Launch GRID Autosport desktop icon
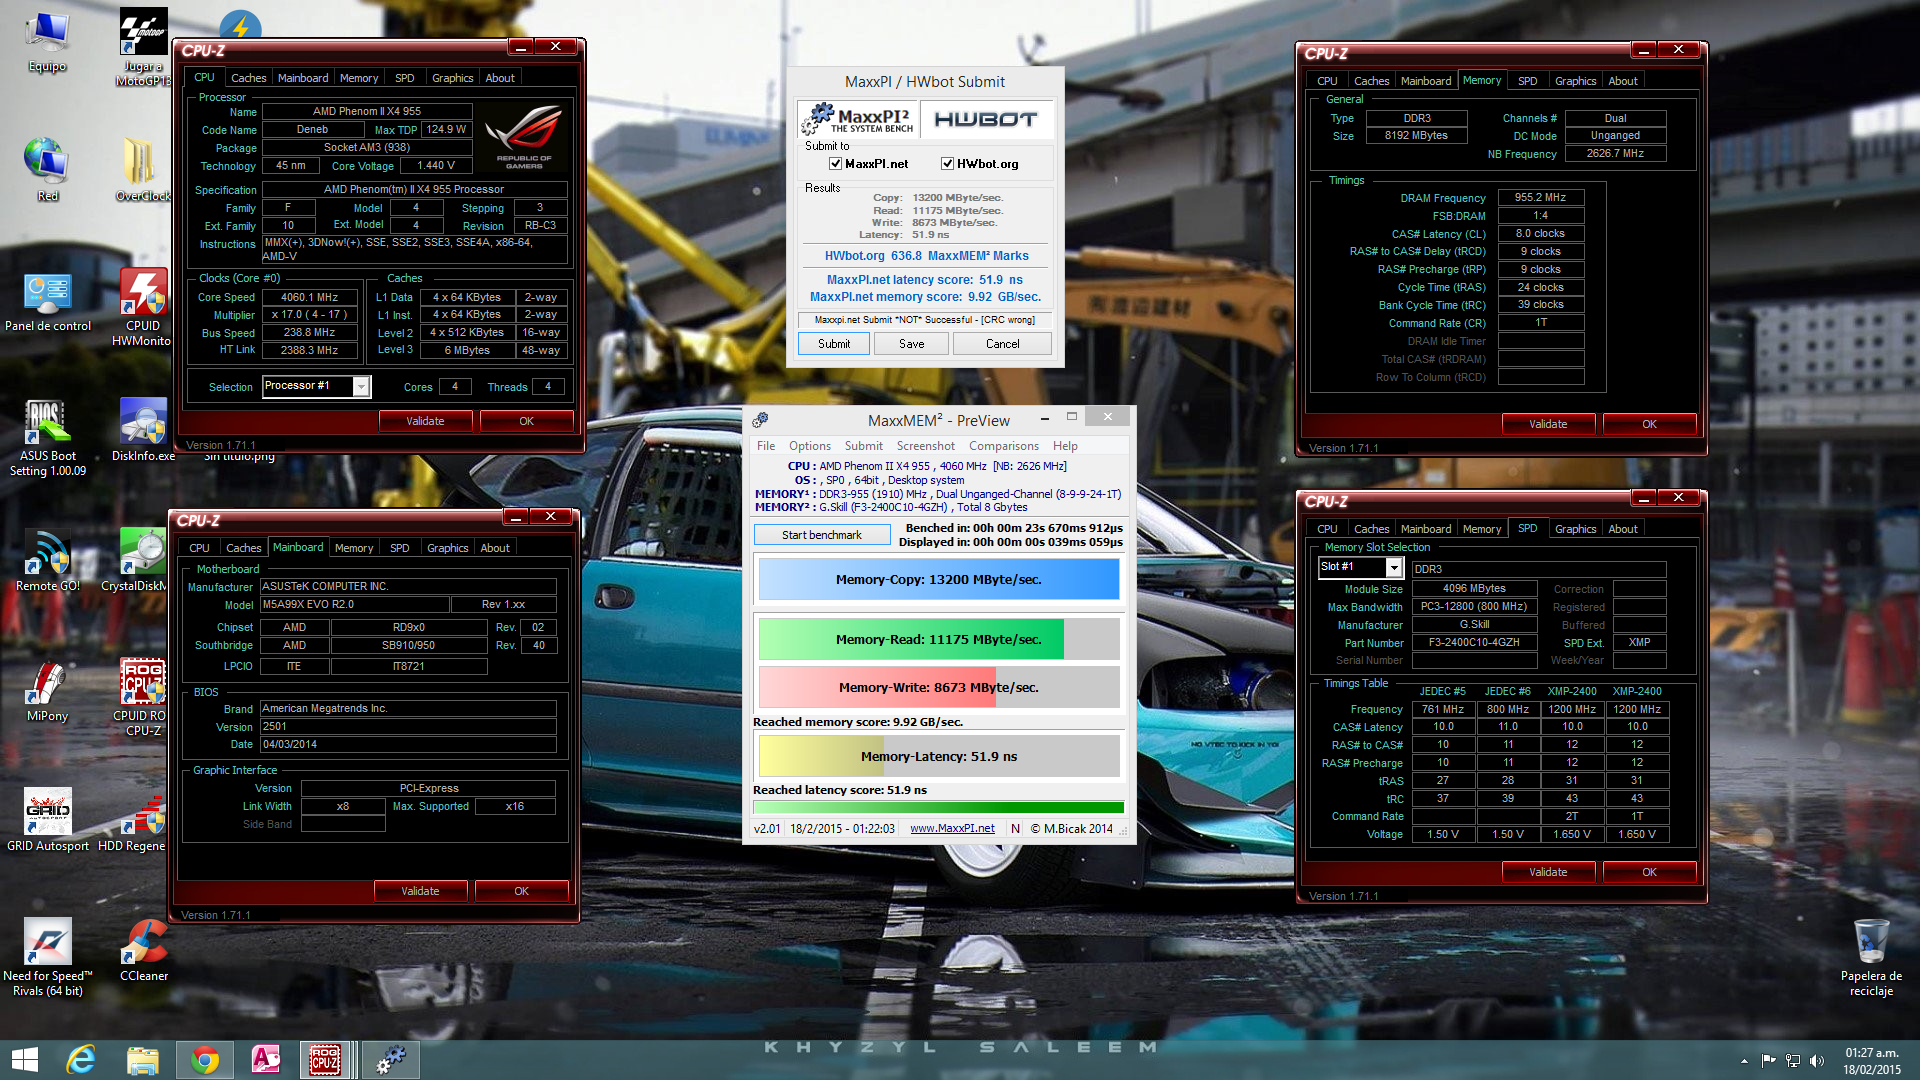Screen dimensions: 1920x1080 (47, 820)
